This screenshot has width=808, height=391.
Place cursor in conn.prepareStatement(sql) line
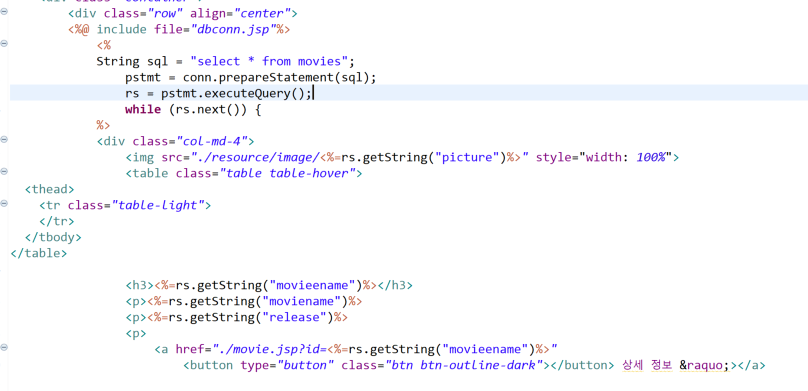tap(251, 78)
